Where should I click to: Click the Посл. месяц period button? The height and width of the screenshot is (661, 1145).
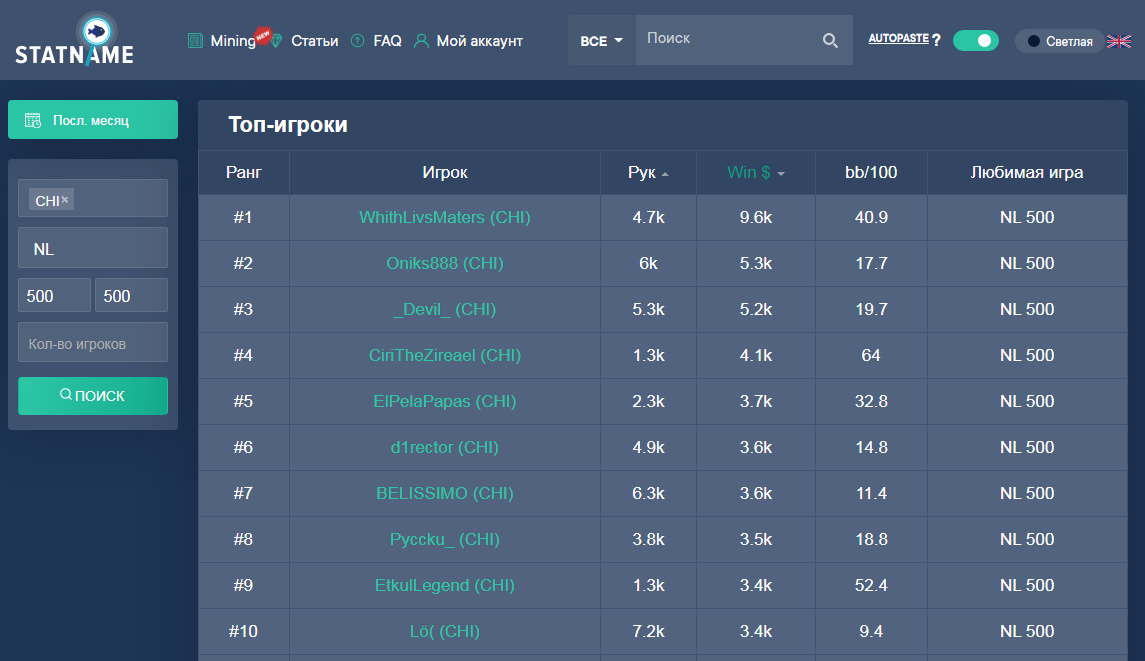pyautogui.click(x=93, y=120)
